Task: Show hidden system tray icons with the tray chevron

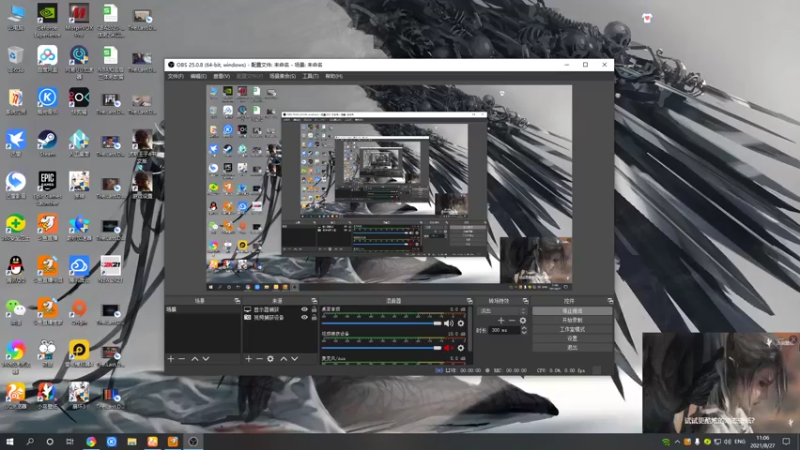Action: (x=677, y=442)
